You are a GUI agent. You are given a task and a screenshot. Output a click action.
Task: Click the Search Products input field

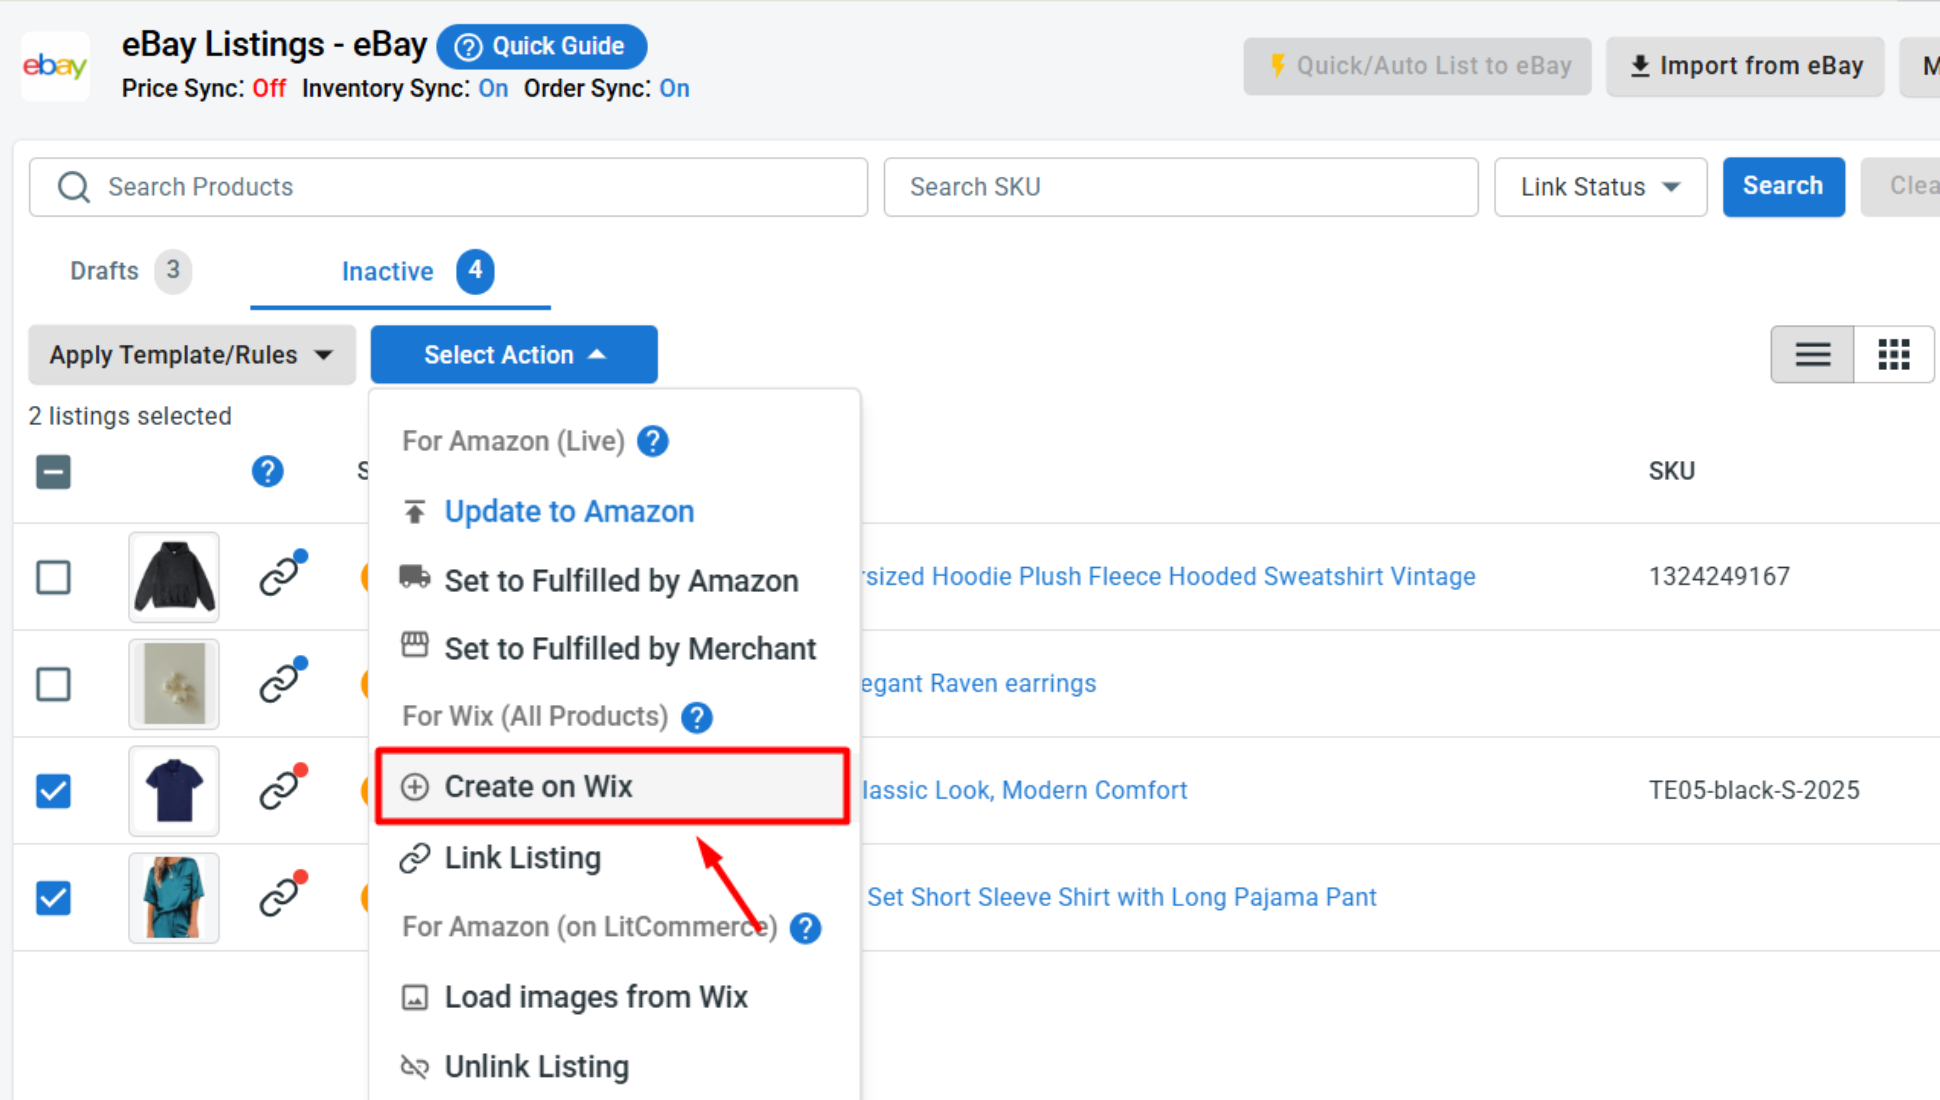448,187
